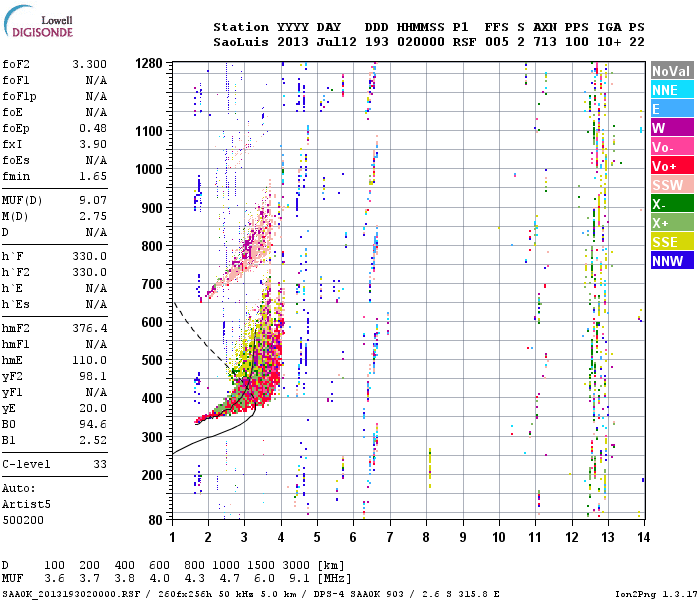Image resolution: width=700 pixels, height=600 pixels.
Task: Select the Vo- pink legend swatch
Action: pos(672,147)
